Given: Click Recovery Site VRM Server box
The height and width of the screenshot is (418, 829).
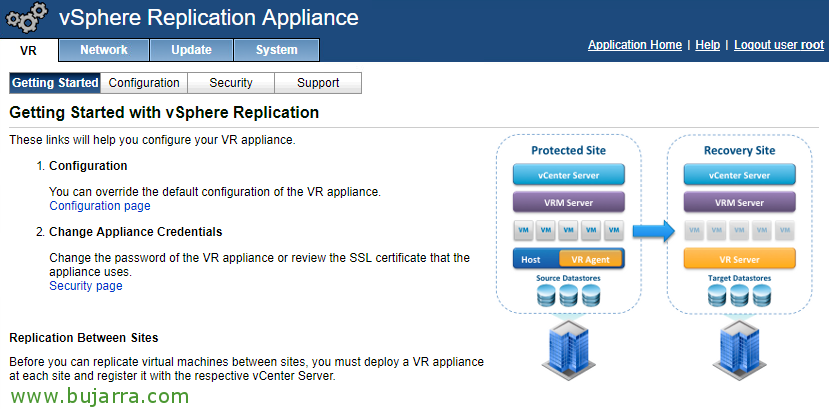Looking at the screenshot, I should (739, 202).
